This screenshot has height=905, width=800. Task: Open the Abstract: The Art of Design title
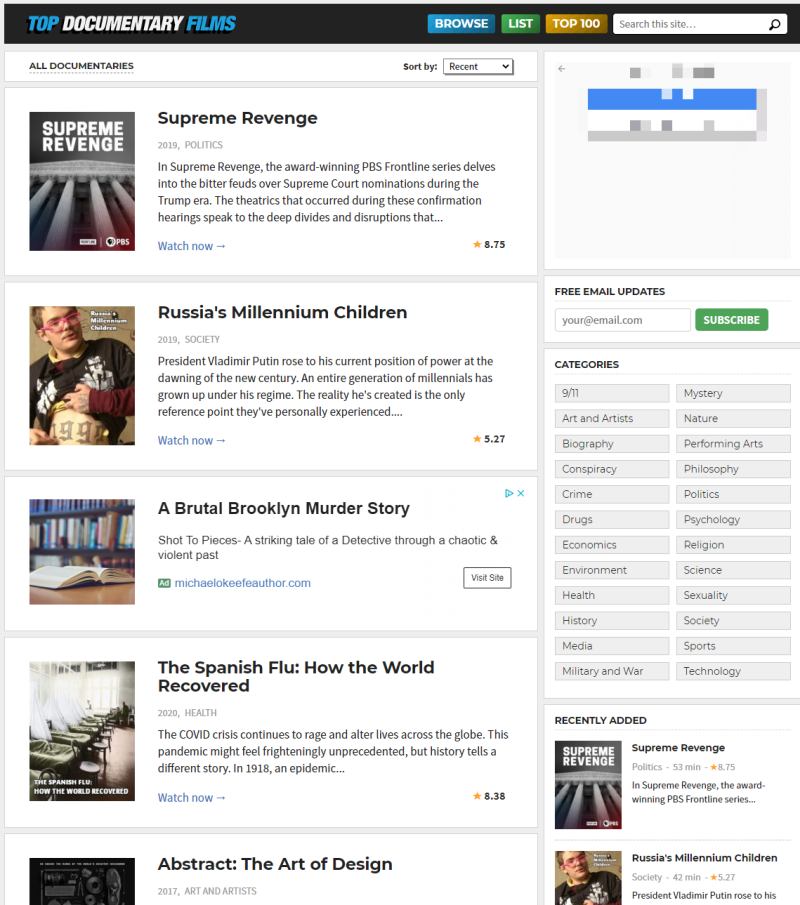click(x=275, y=864)
